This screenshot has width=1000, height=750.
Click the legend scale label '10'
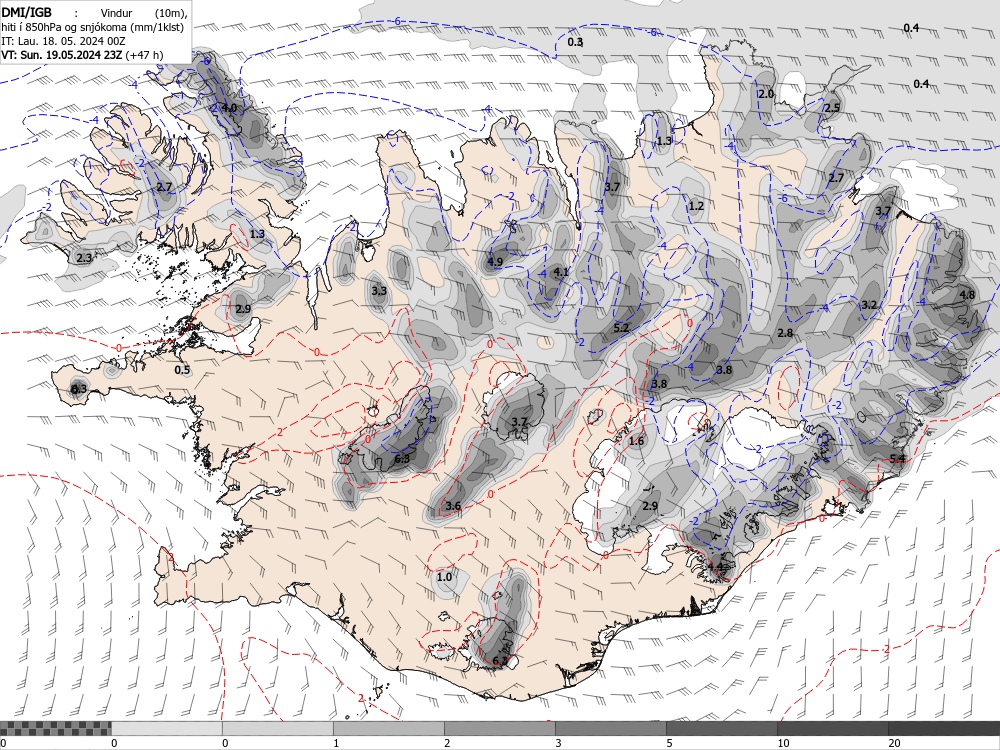click(x=783, y=743)
